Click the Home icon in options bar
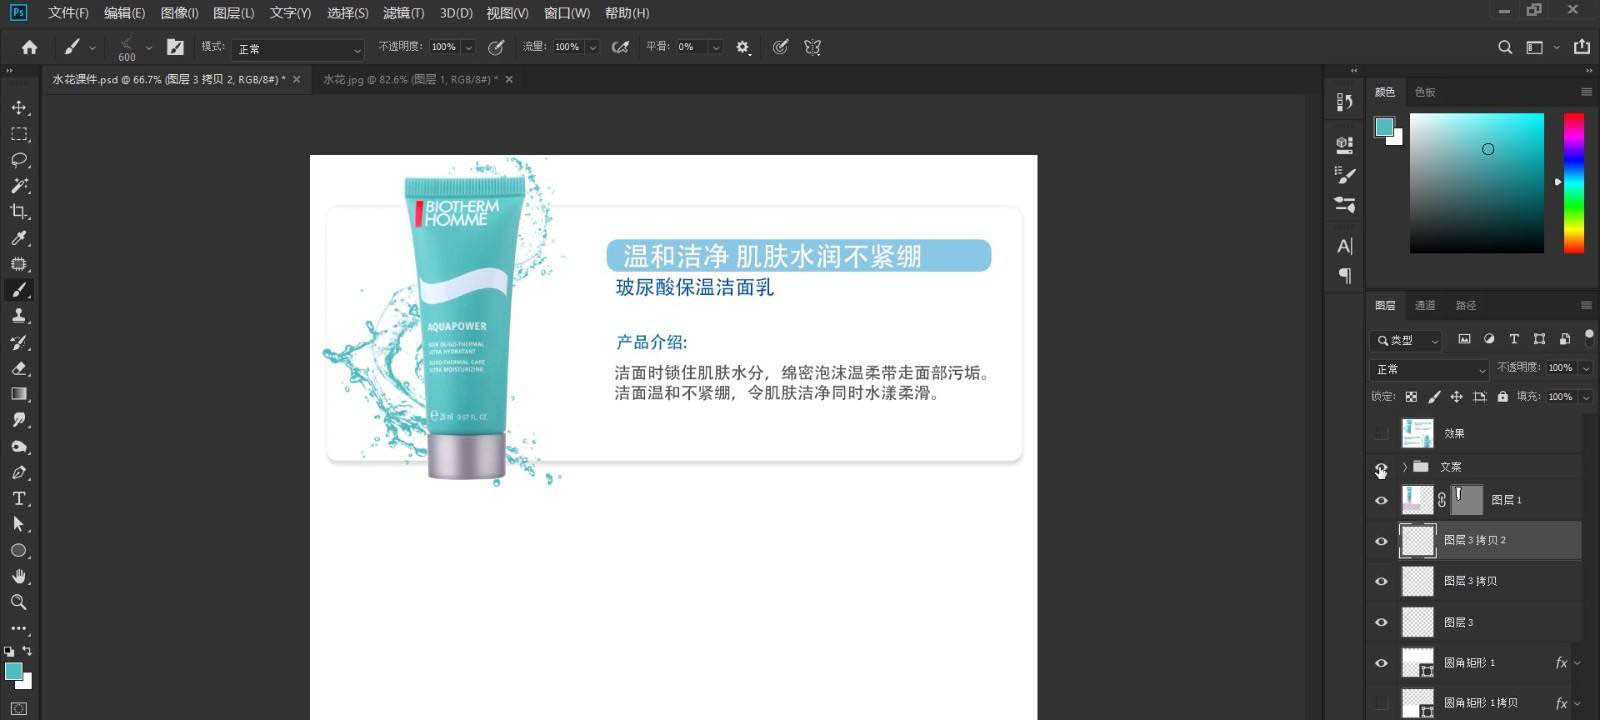1600x720 pixels. (29, 47)
